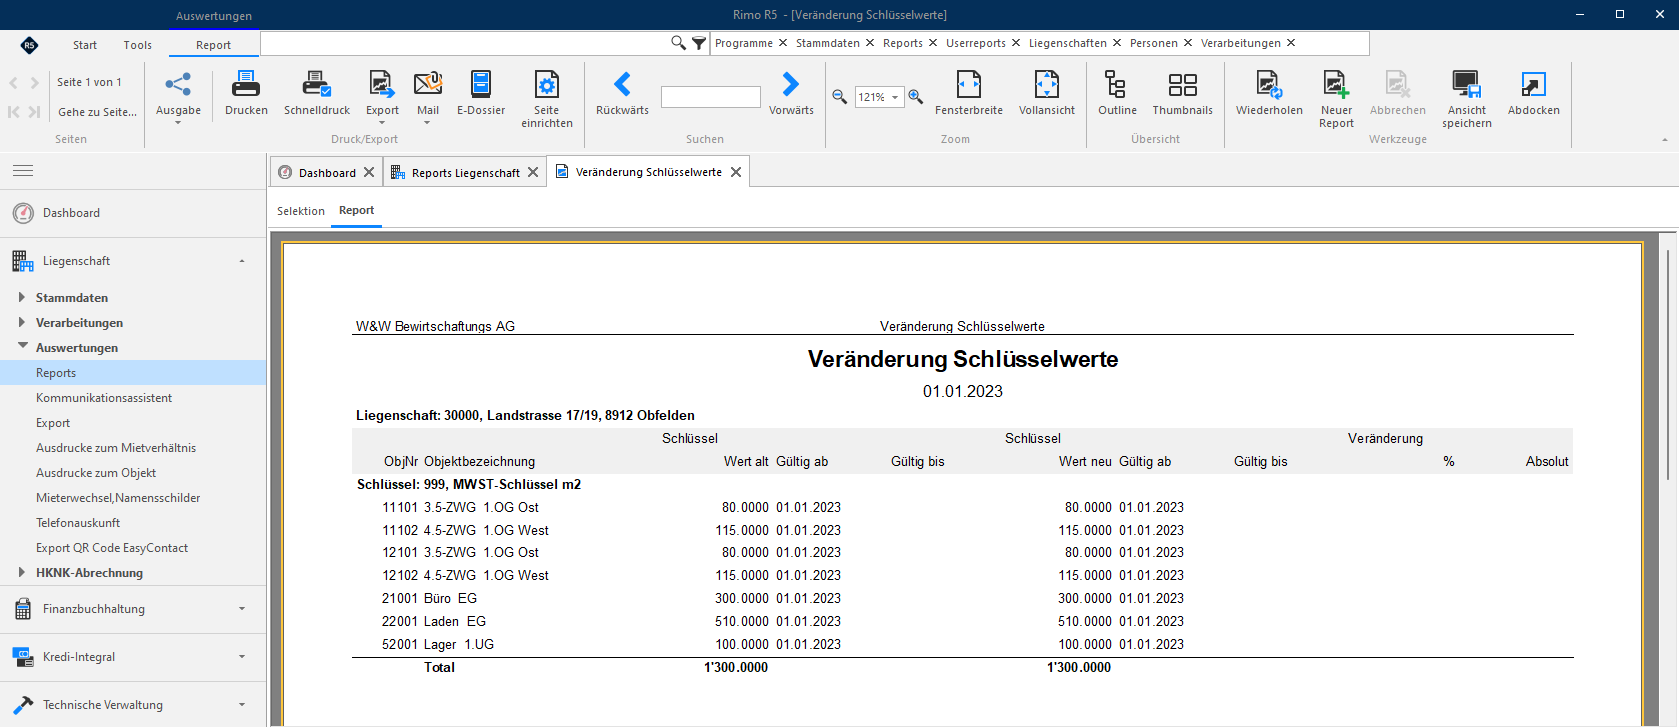
Task: Close the Veränderung Schlüsselwerte tab
Action: click(x=736, y=172)
